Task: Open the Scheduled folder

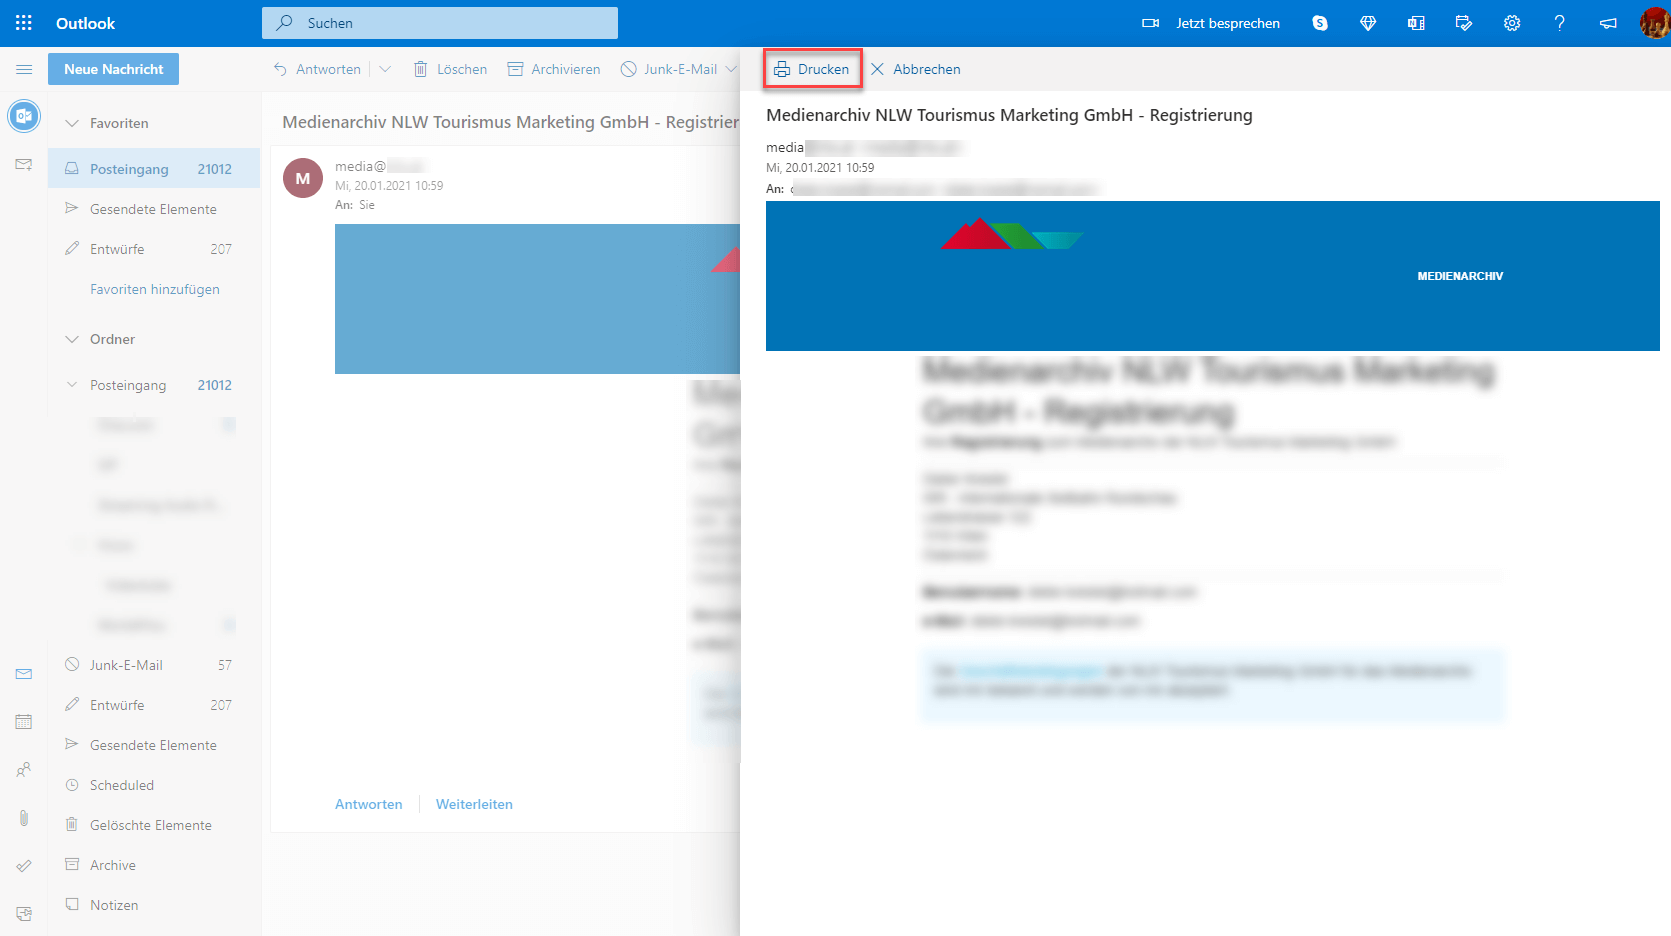Action: coord(154,785)
